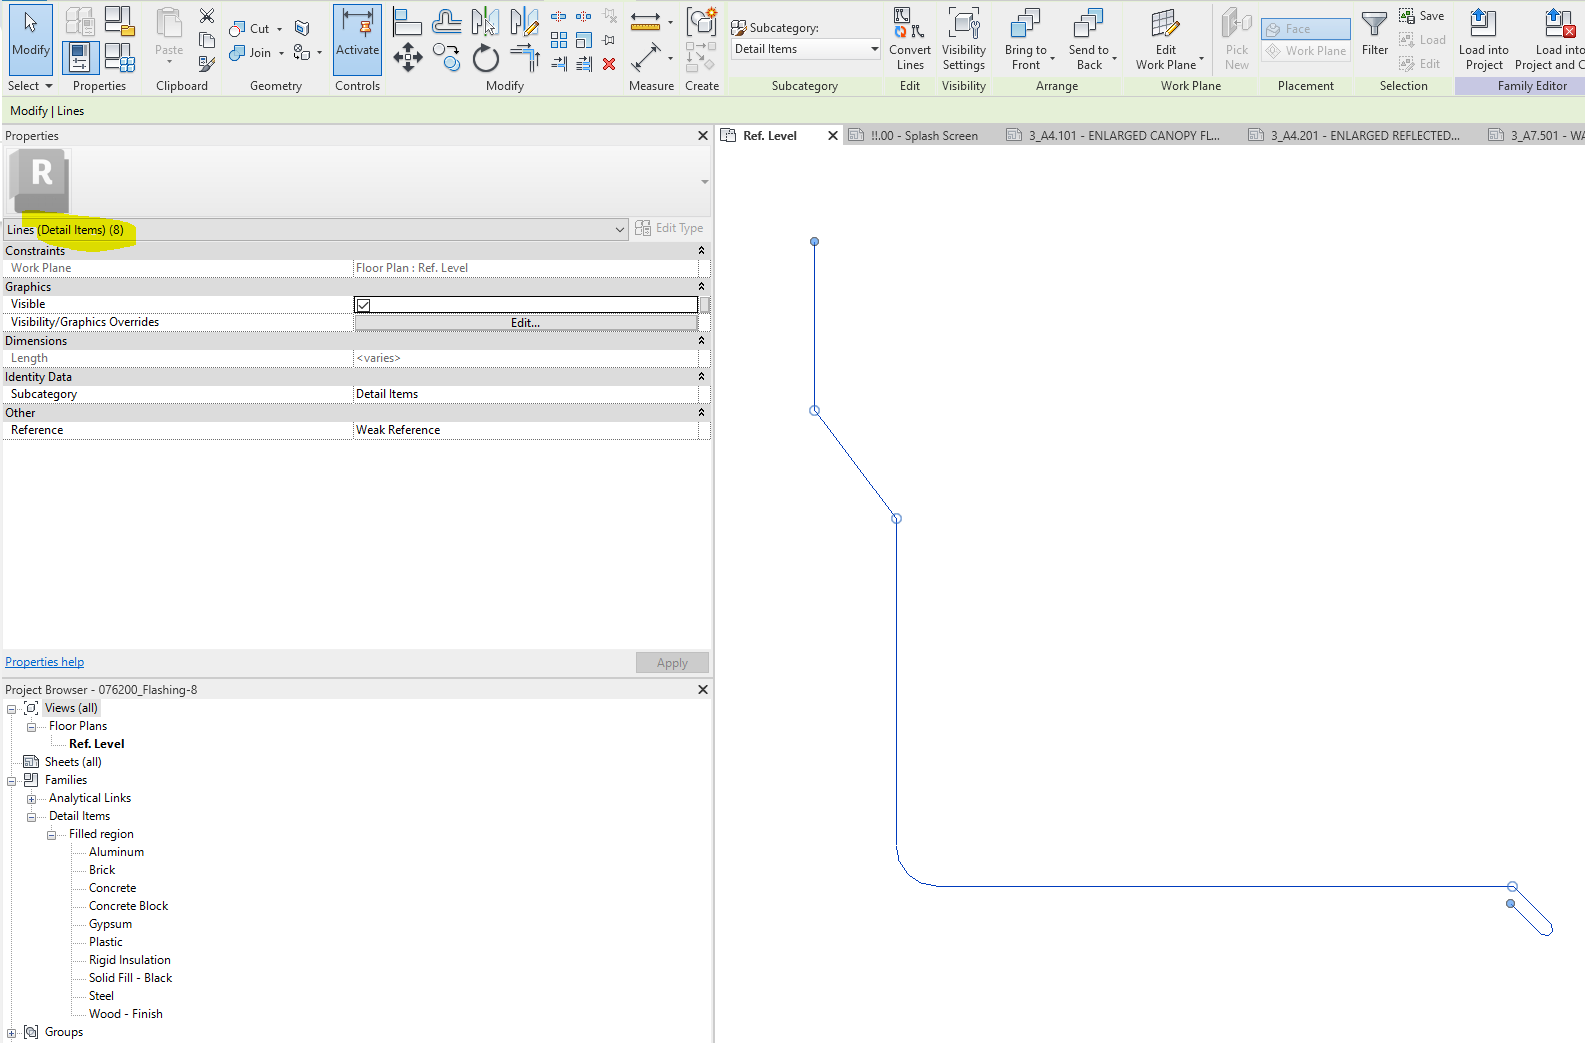This screenshot has height=1043, width=1585.
Task: Toggle the Visible checkbox
Action: coord(364,305)
